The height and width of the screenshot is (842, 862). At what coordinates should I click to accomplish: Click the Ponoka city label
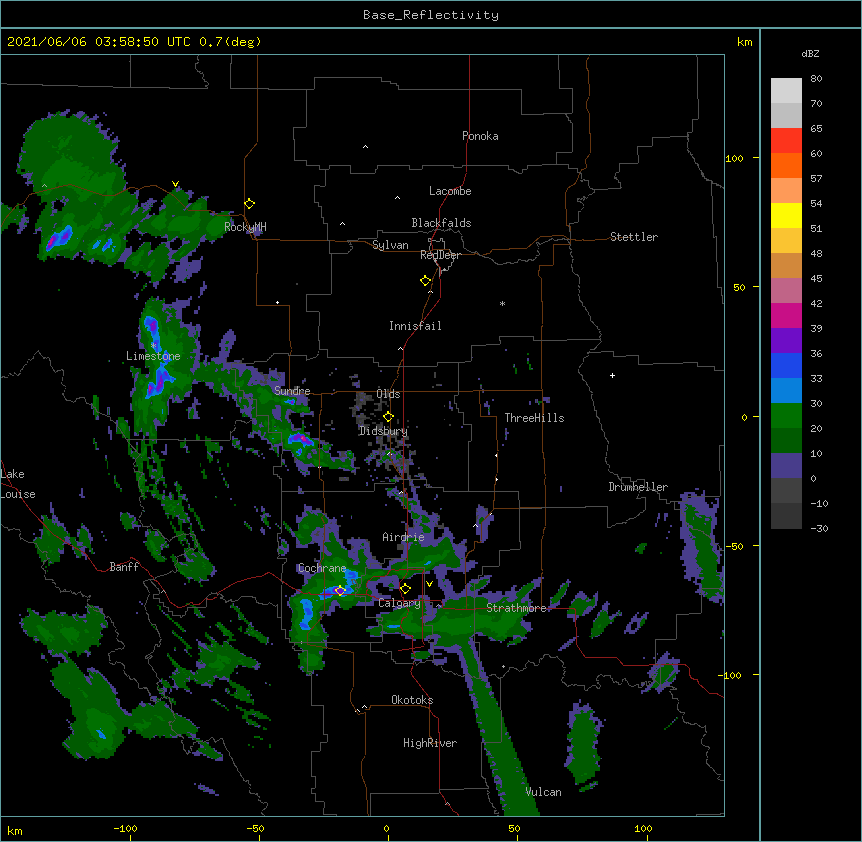point(480,136)
